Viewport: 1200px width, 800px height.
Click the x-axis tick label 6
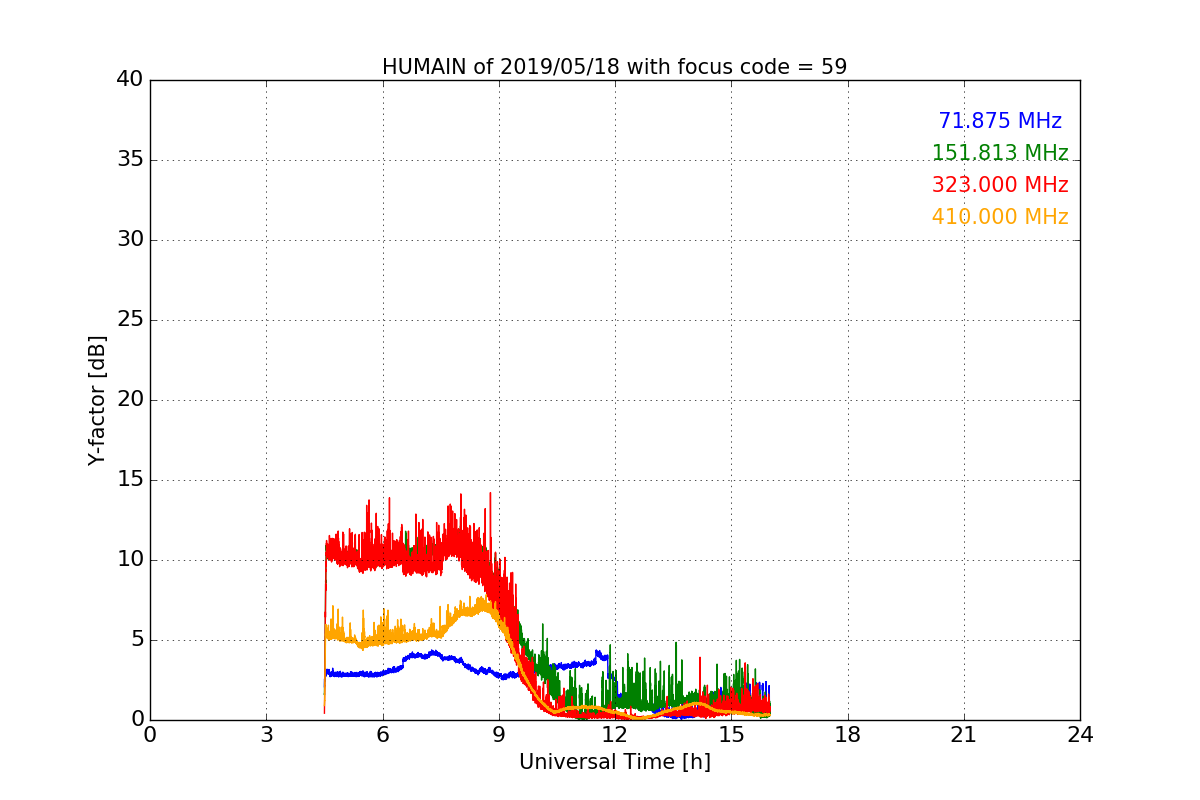tap(382, 735)
